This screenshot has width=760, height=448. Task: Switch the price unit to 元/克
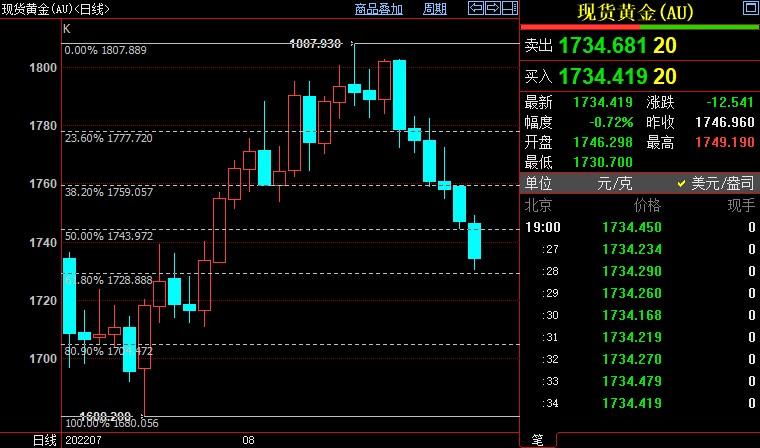click(x=609, y=184)
